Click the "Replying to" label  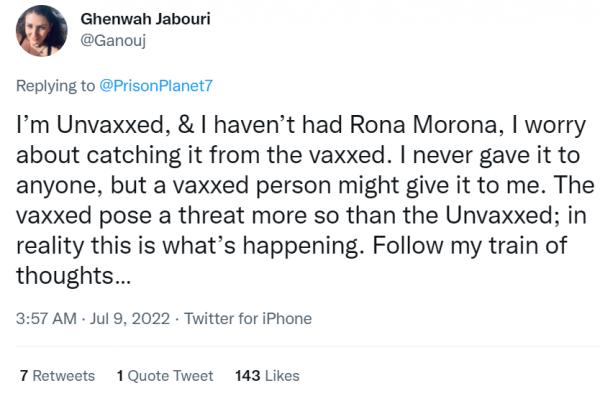coord(56,87)
